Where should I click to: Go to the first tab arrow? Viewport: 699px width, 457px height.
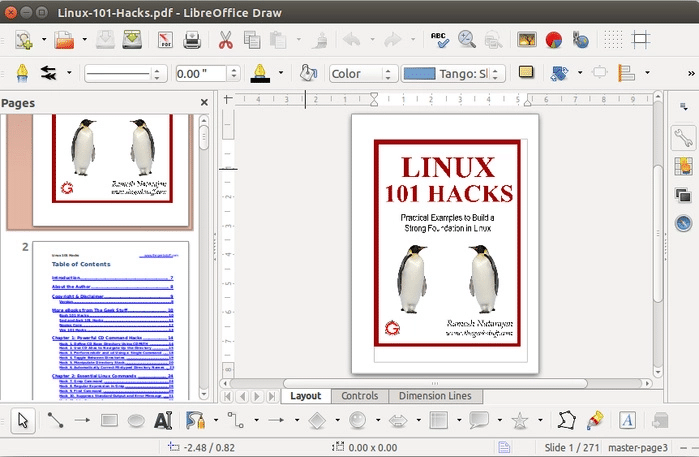[227, 396]
